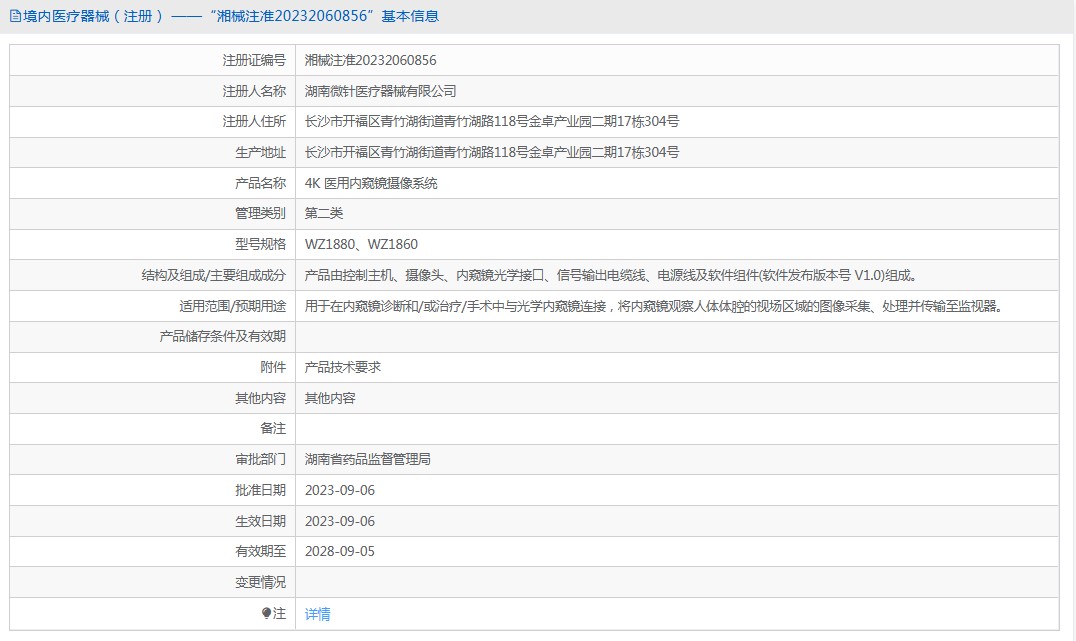Viewport: 1076px width, 641px height.
Task: Click the intended use description text
Action: pos(653,306)
